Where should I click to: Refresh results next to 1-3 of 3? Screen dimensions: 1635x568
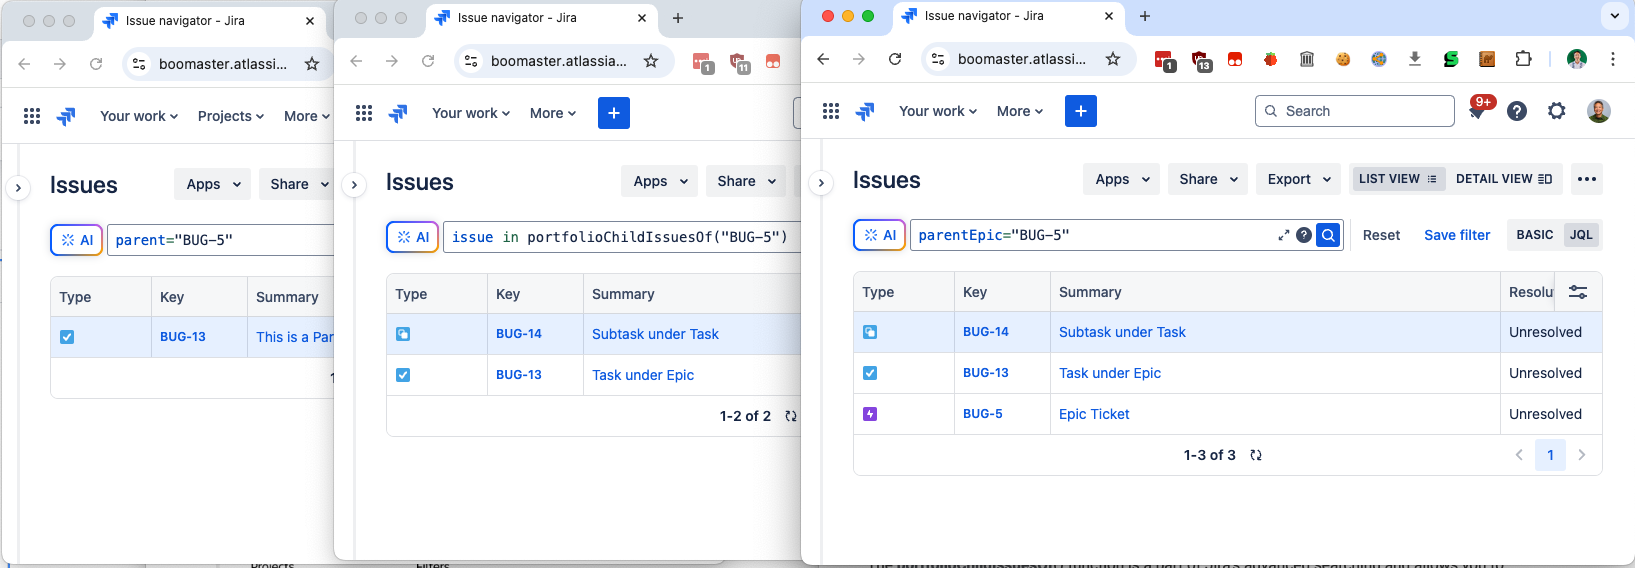(x=1256, y=455)
